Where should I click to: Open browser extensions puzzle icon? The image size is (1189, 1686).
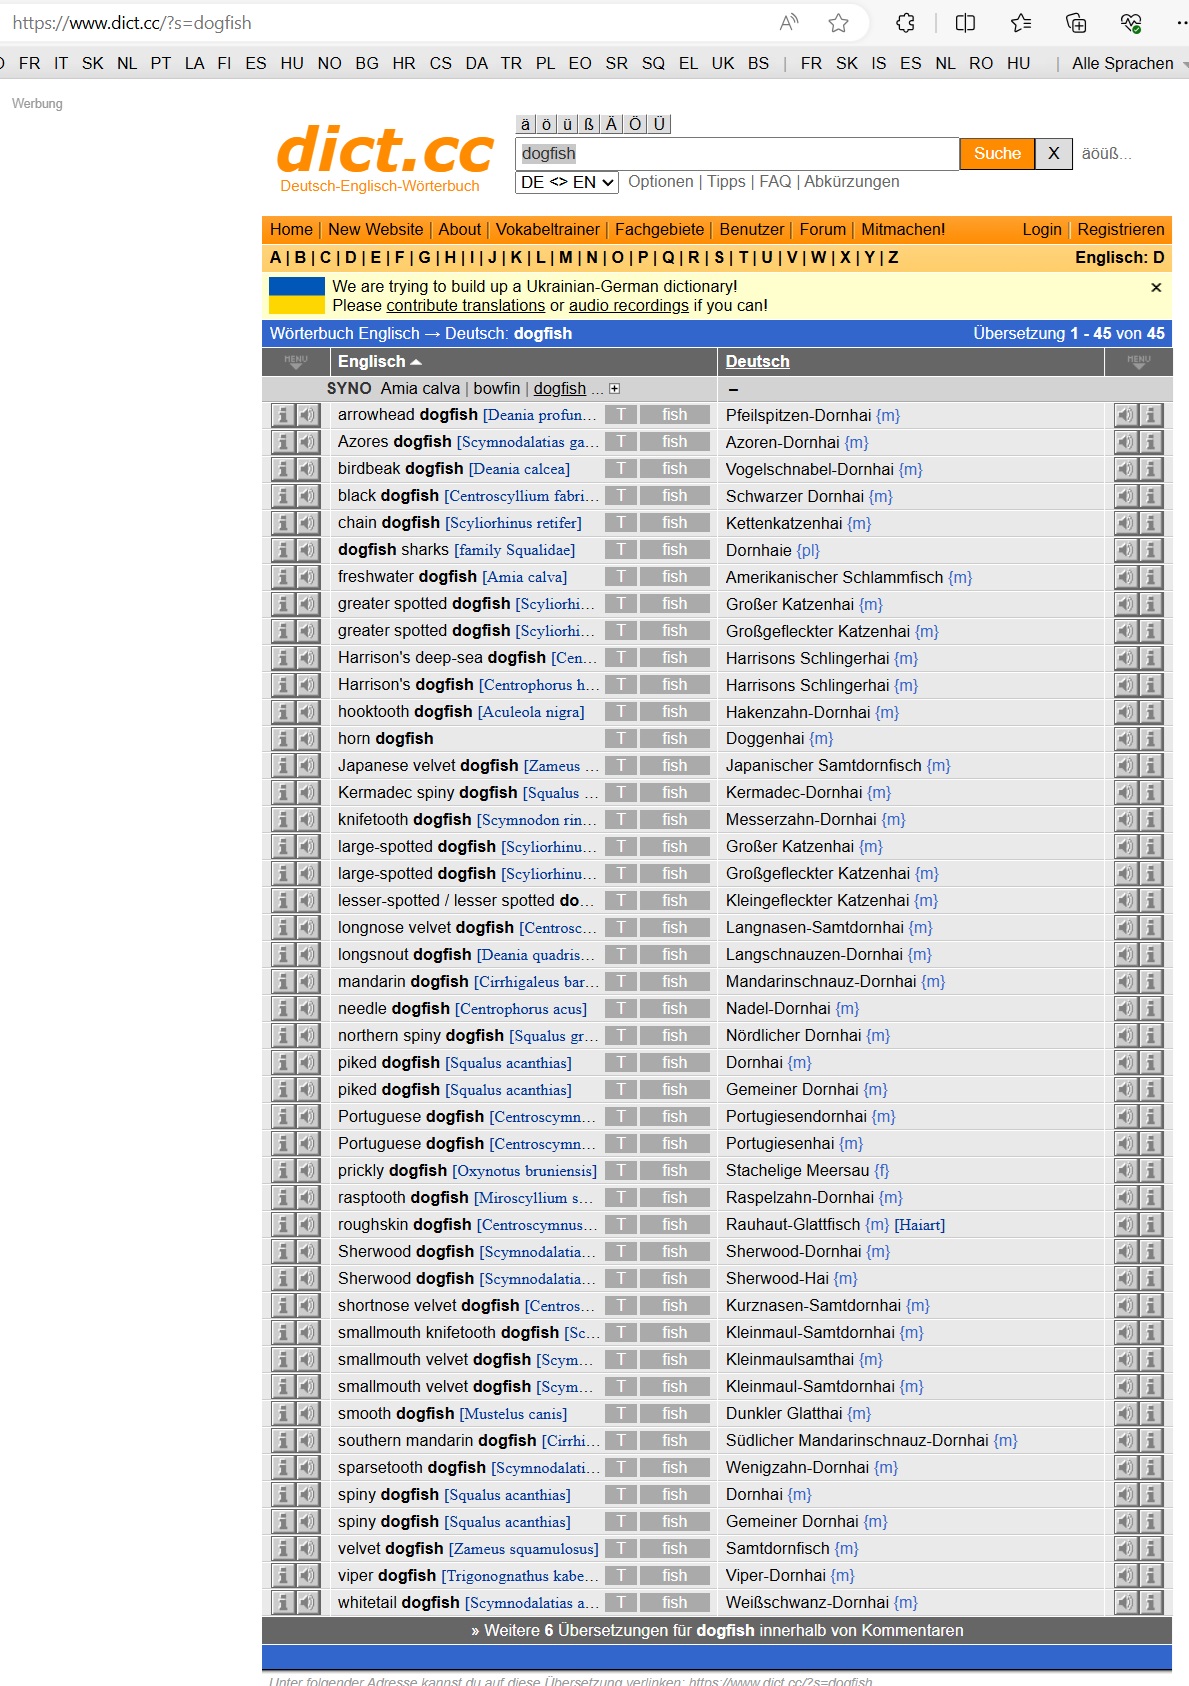[905, 23]
